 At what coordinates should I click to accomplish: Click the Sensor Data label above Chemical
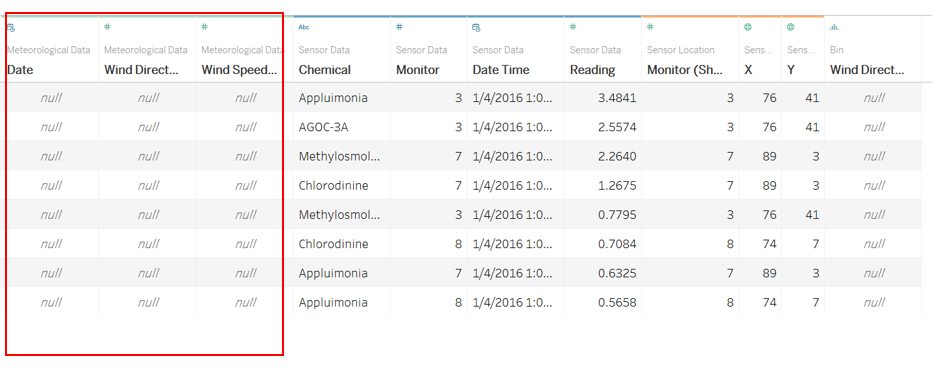pos(324,50)
